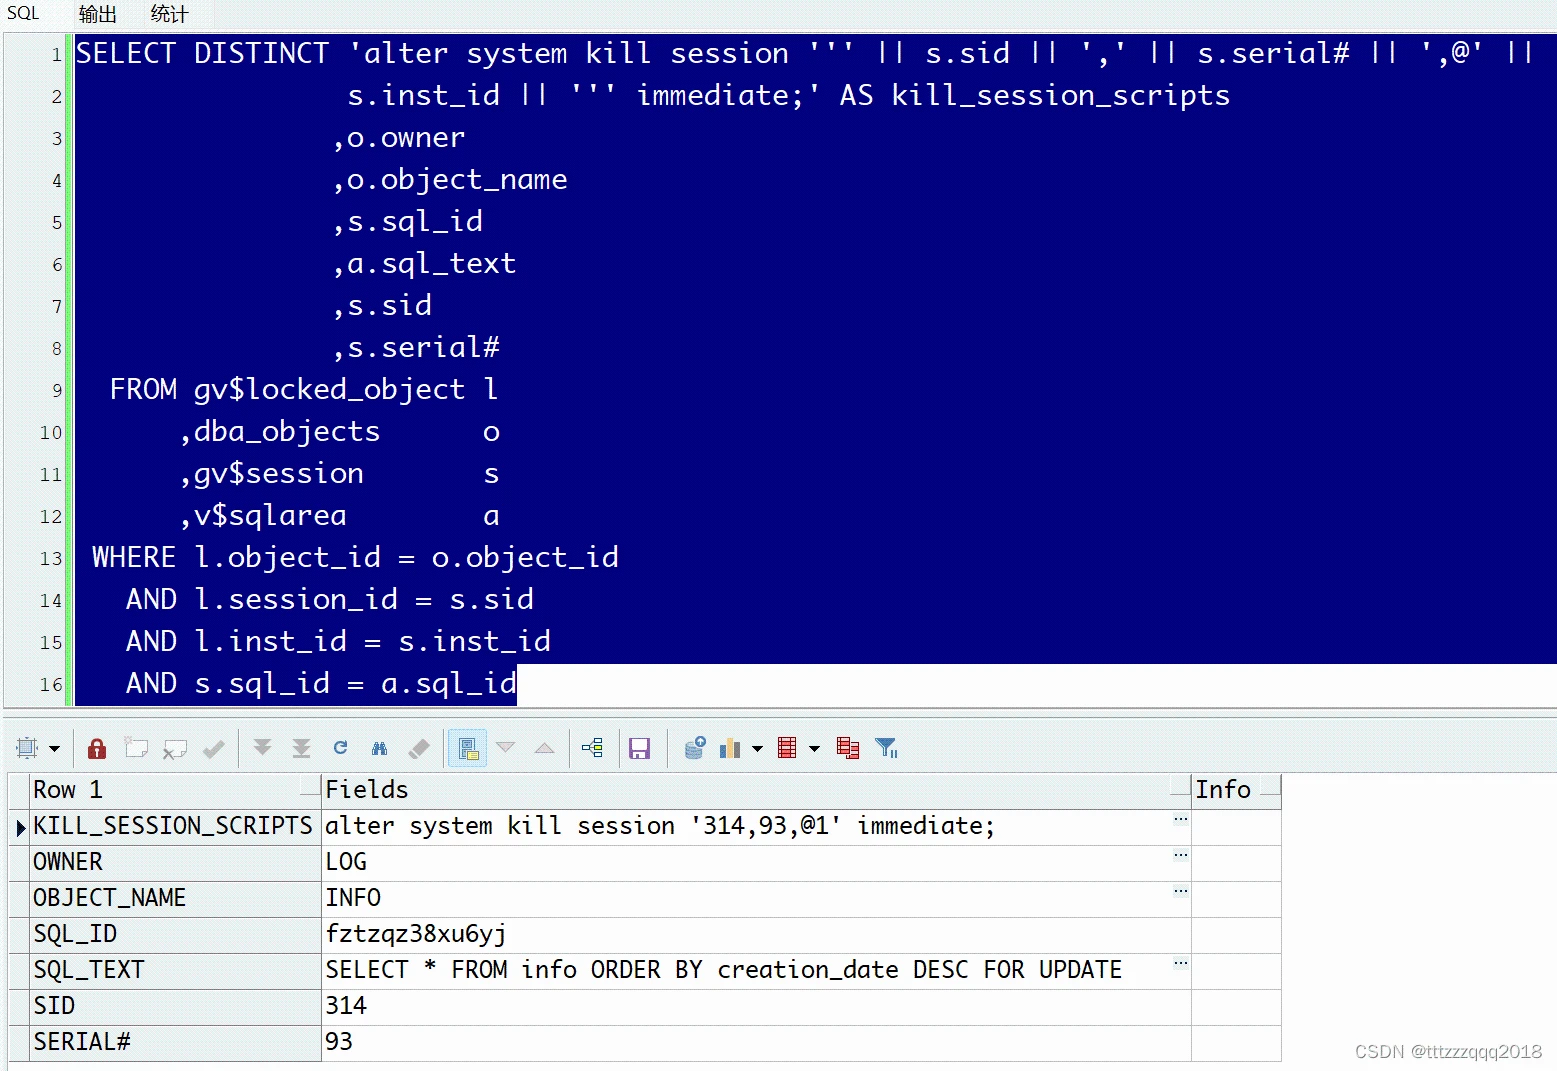
Task: Click the red lock Edit data icon
Action: coord(97,748)
